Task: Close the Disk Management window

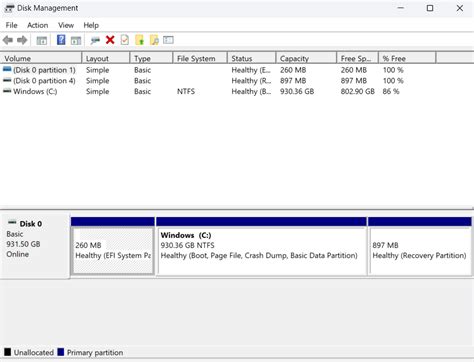Action: click(460, 8)
